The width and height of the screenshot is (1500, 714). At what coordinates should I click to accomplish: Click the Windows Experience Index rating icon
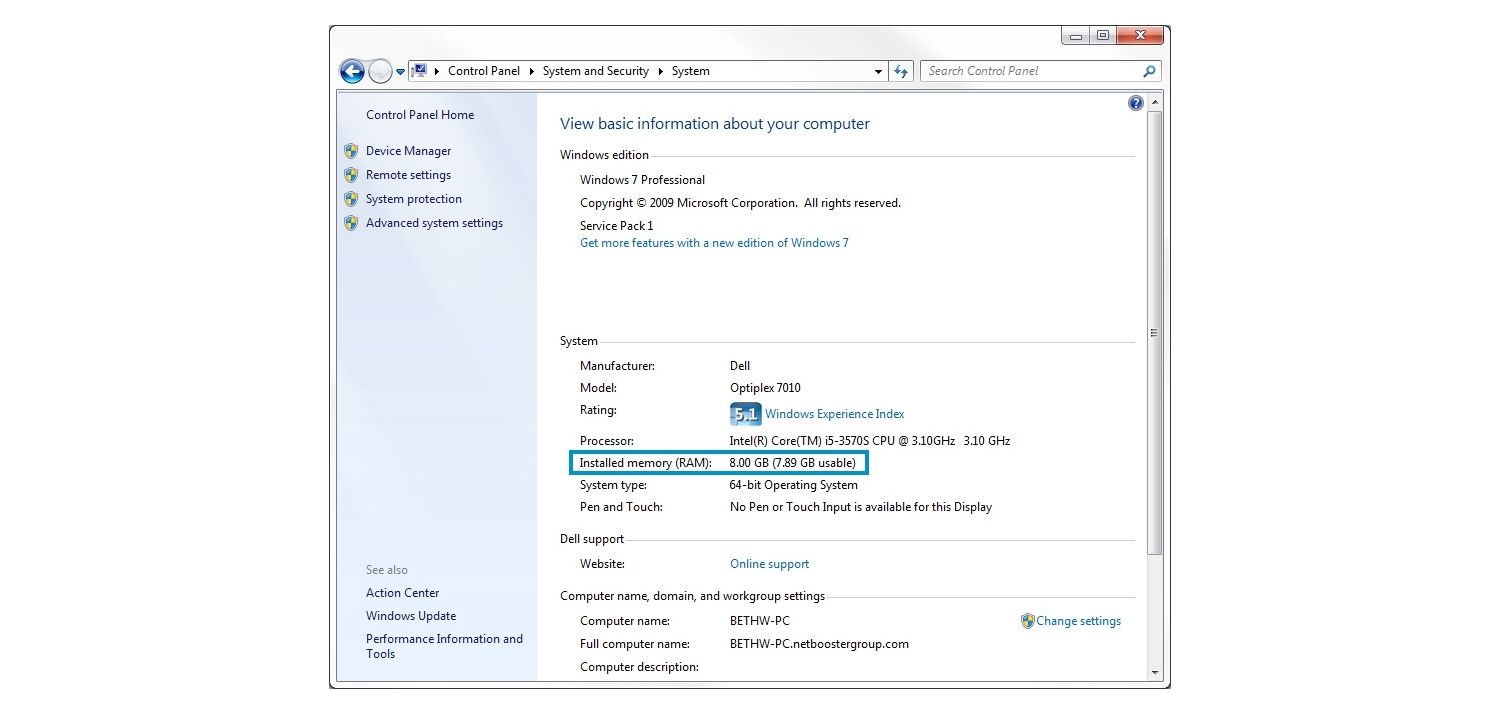745,413
